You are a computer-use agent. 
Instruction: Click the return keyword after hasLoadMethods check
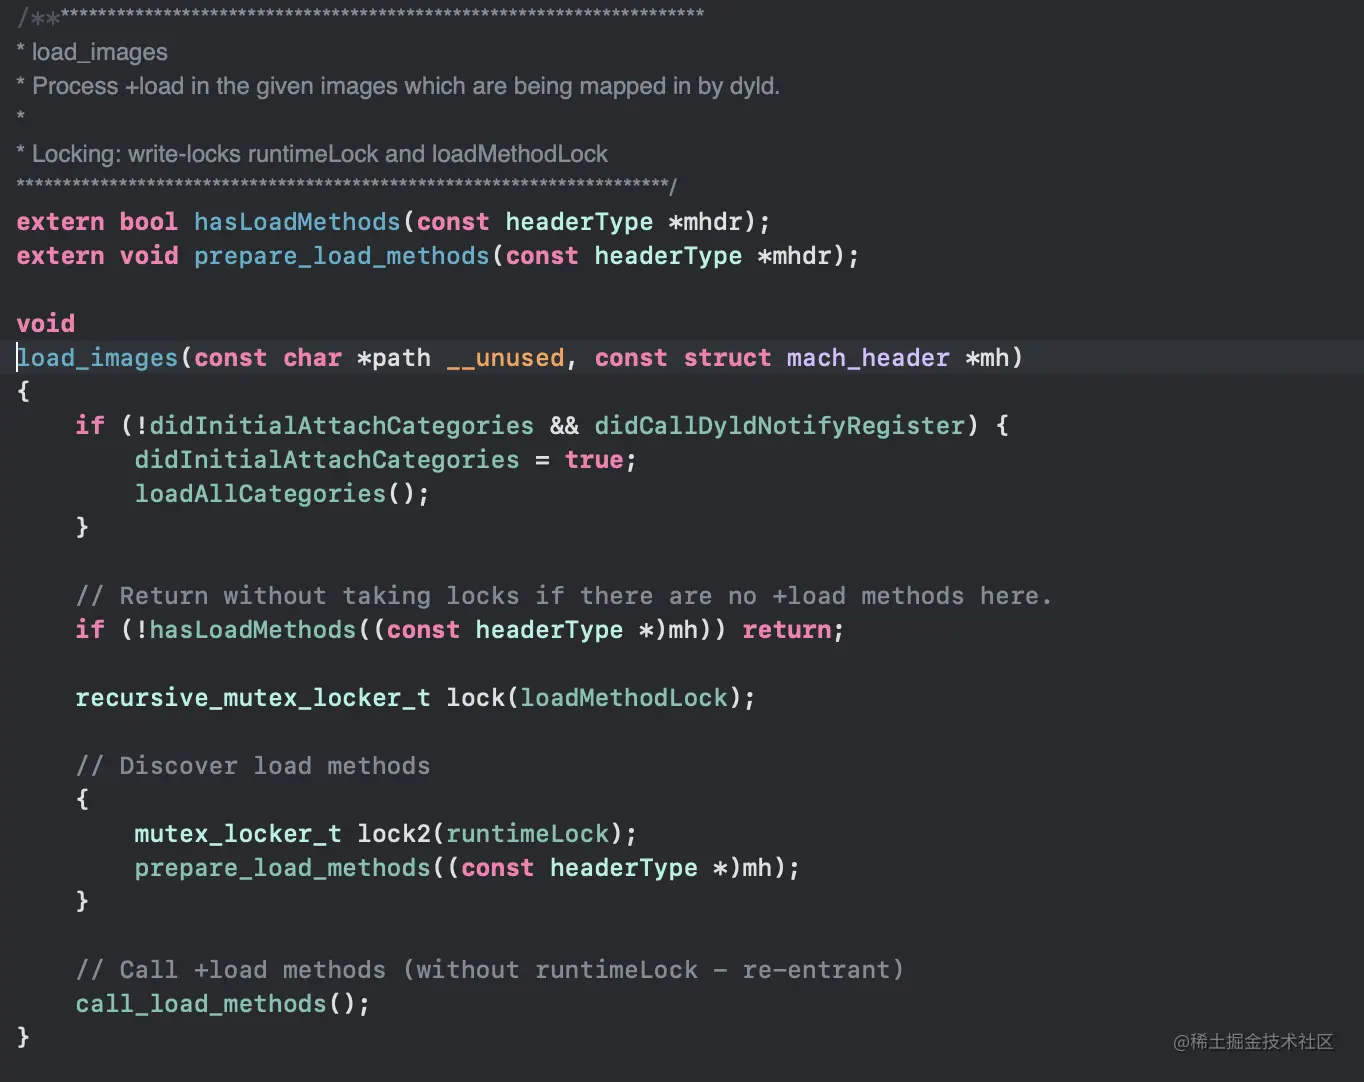(x=787, y=630)
